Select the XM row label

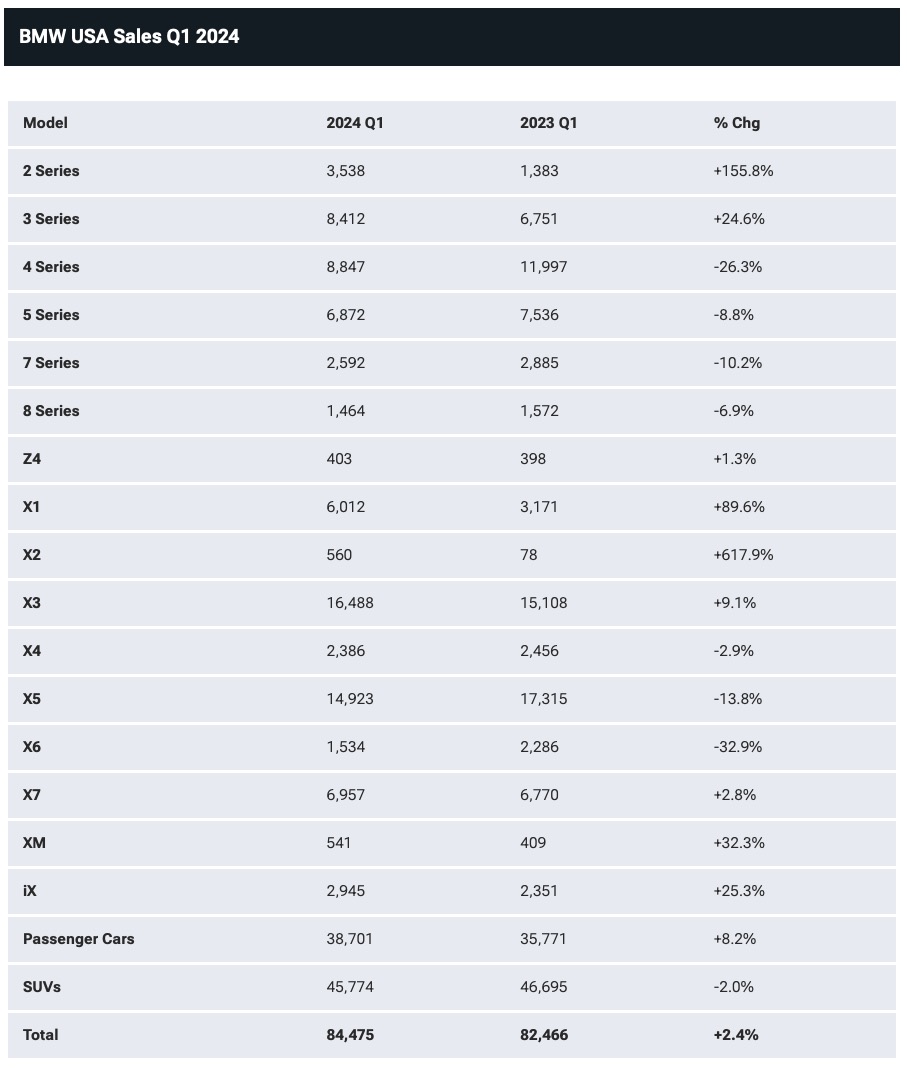click(34, 843)
